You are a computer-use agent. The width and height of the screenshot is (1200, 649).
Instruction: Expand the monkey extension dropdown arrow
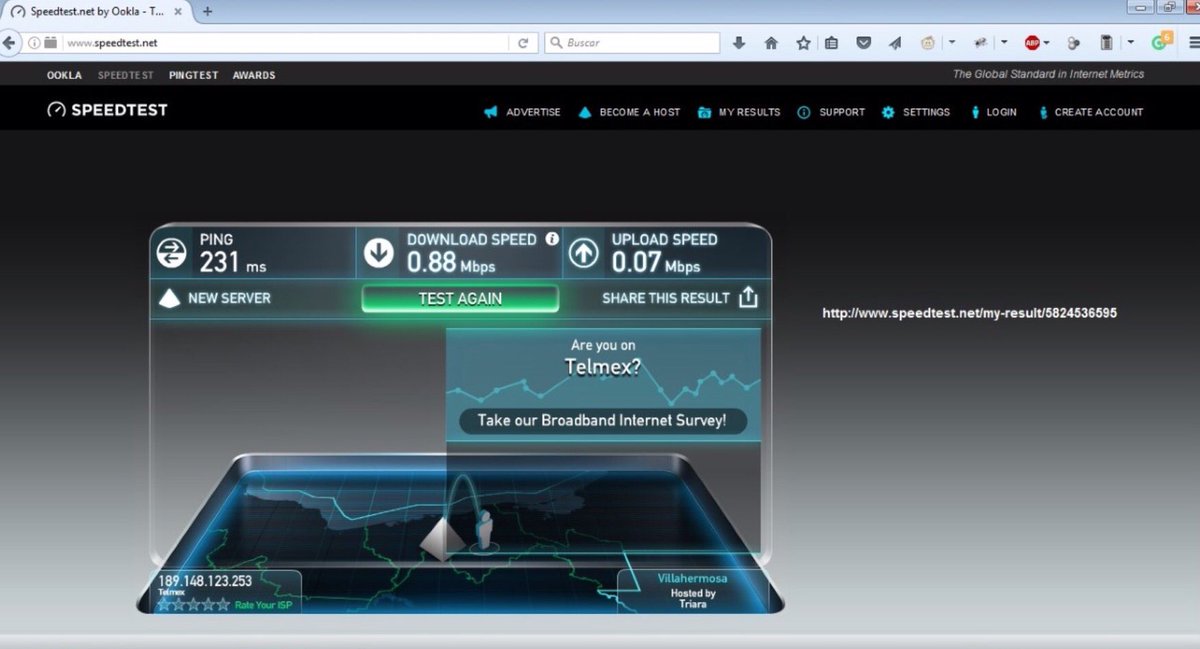coord(951,43)
